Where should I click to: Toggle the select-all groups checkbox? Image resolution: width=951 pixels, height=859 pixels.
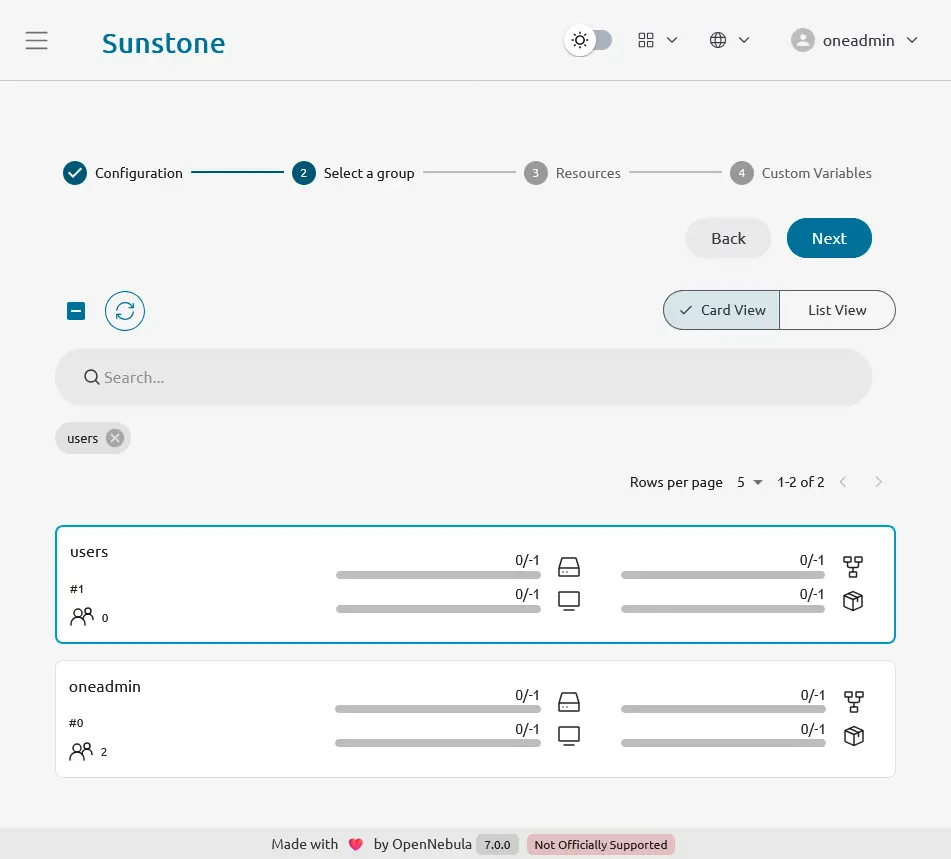click(x=76, y=311)
